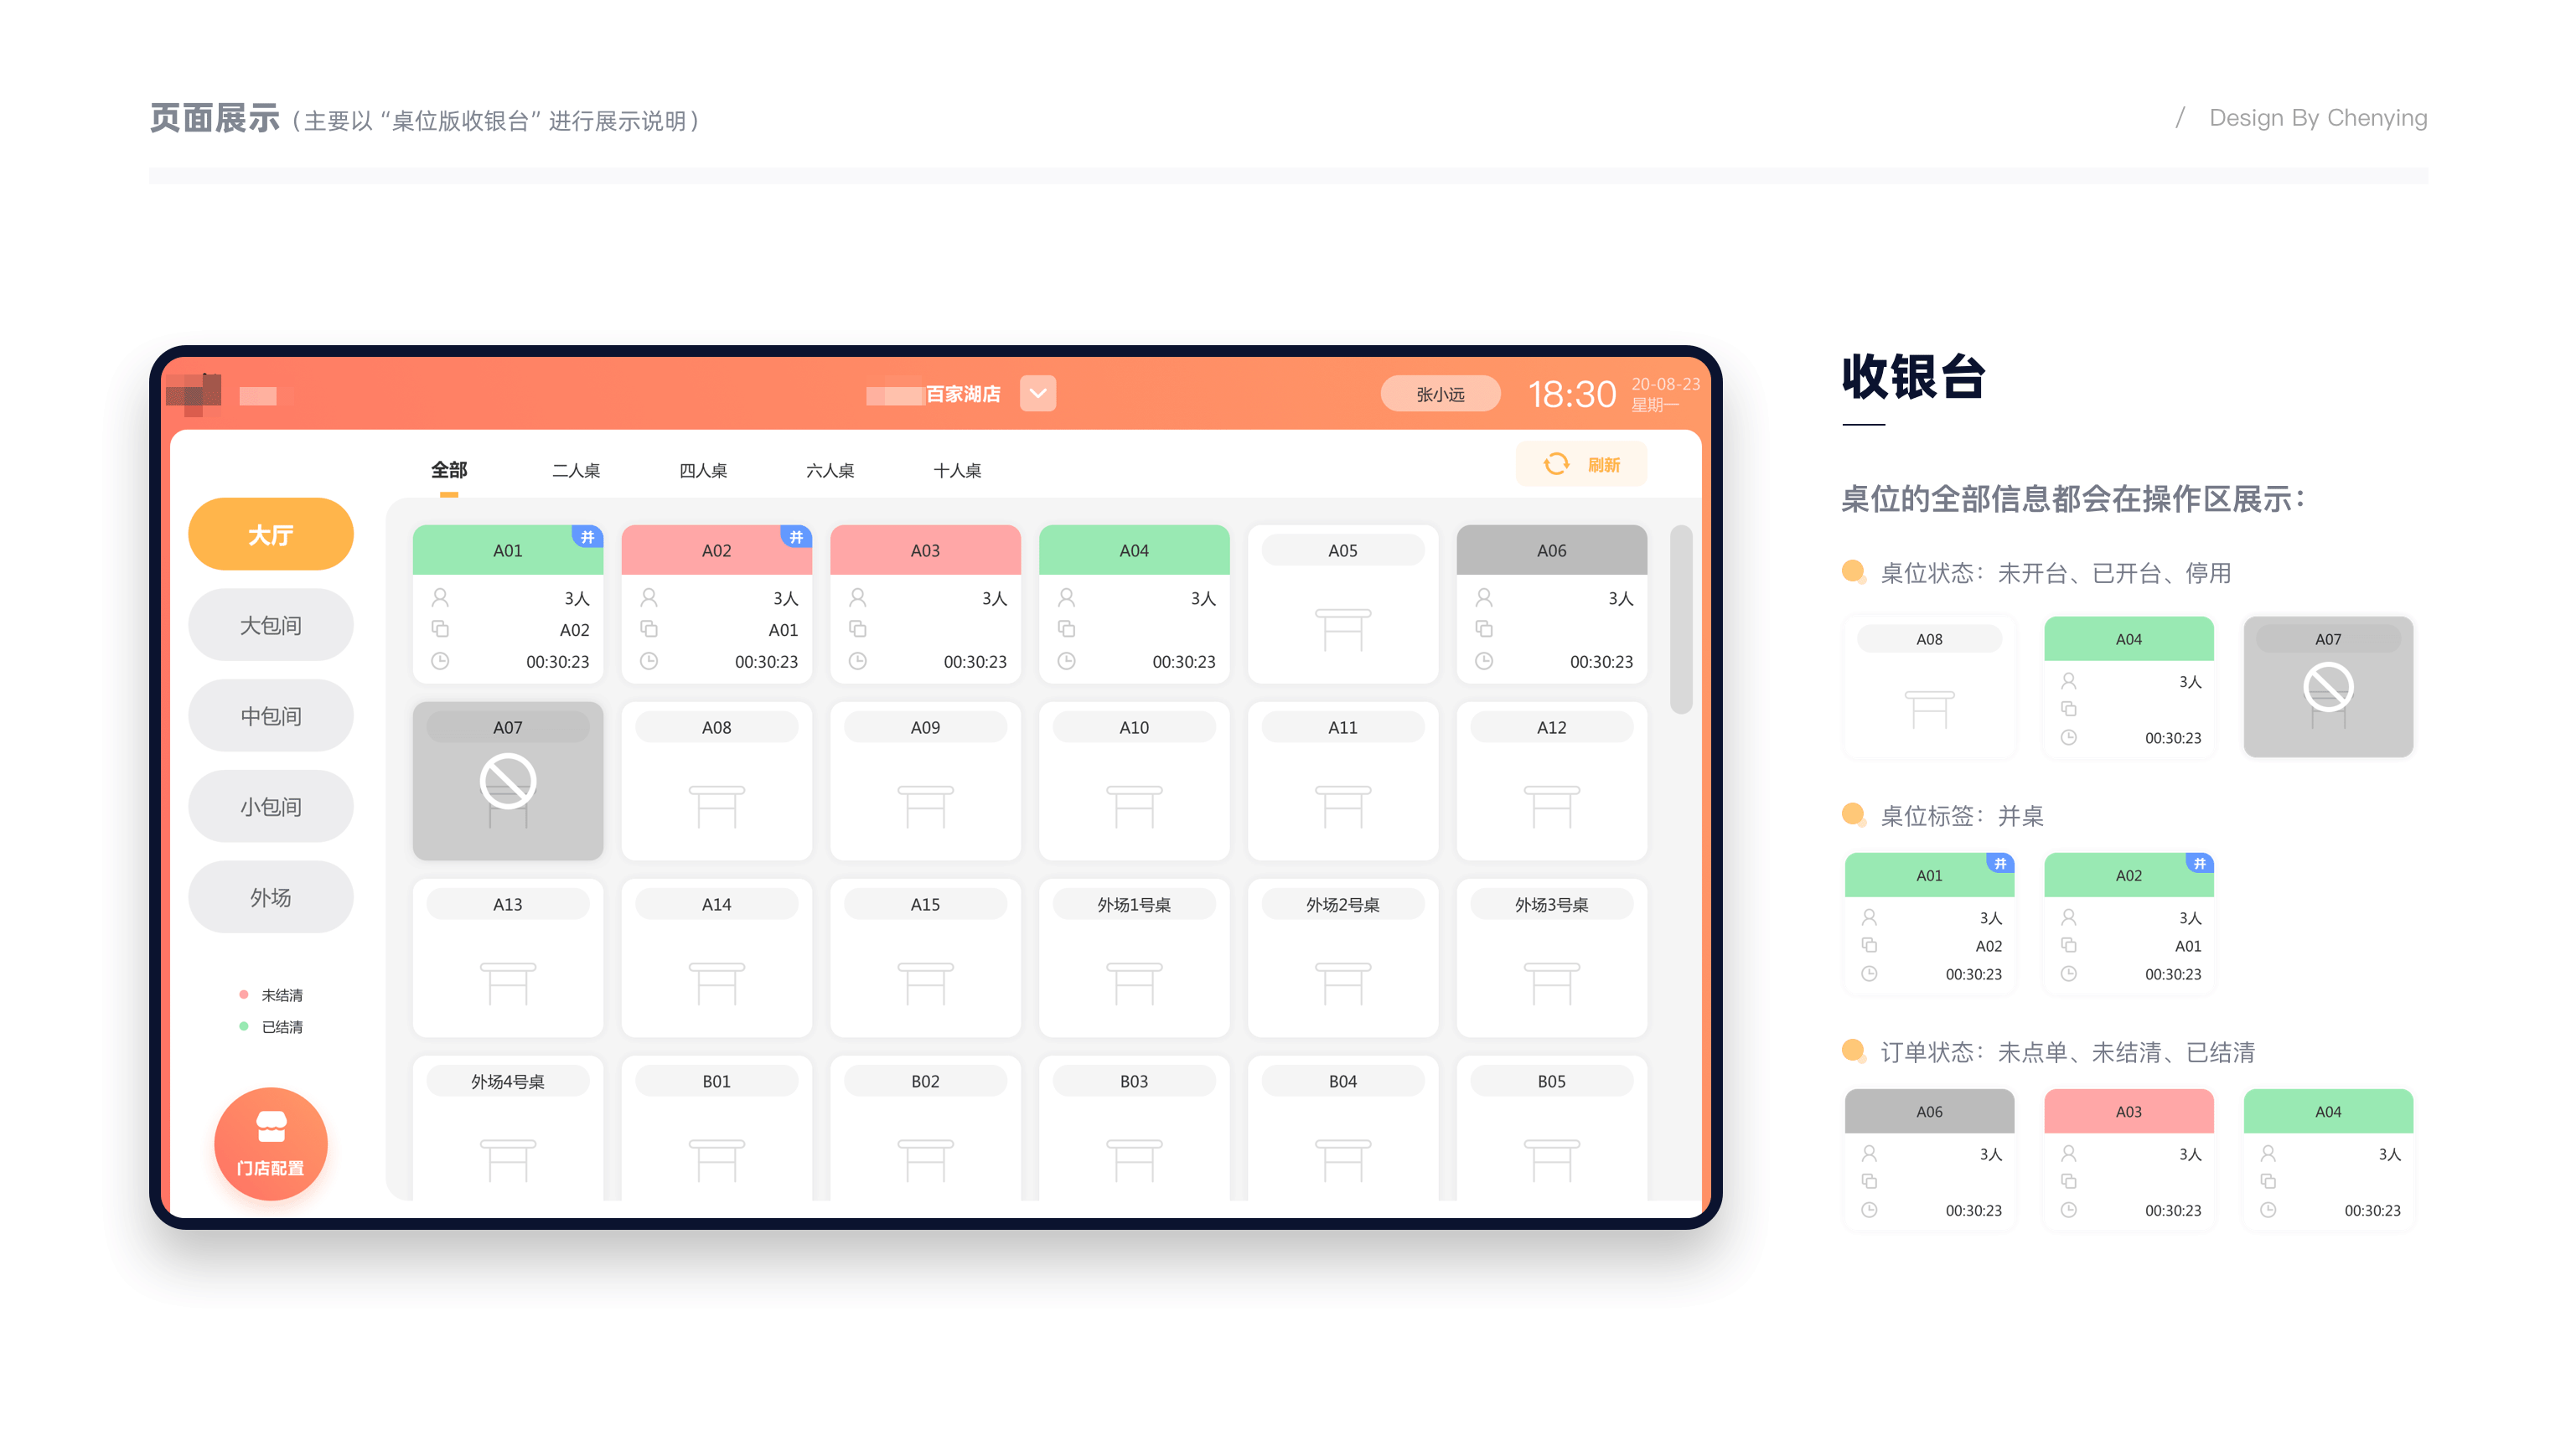Select the 全部 tab
This screenshot has height=1451, width=2576.
pos(449,469)
